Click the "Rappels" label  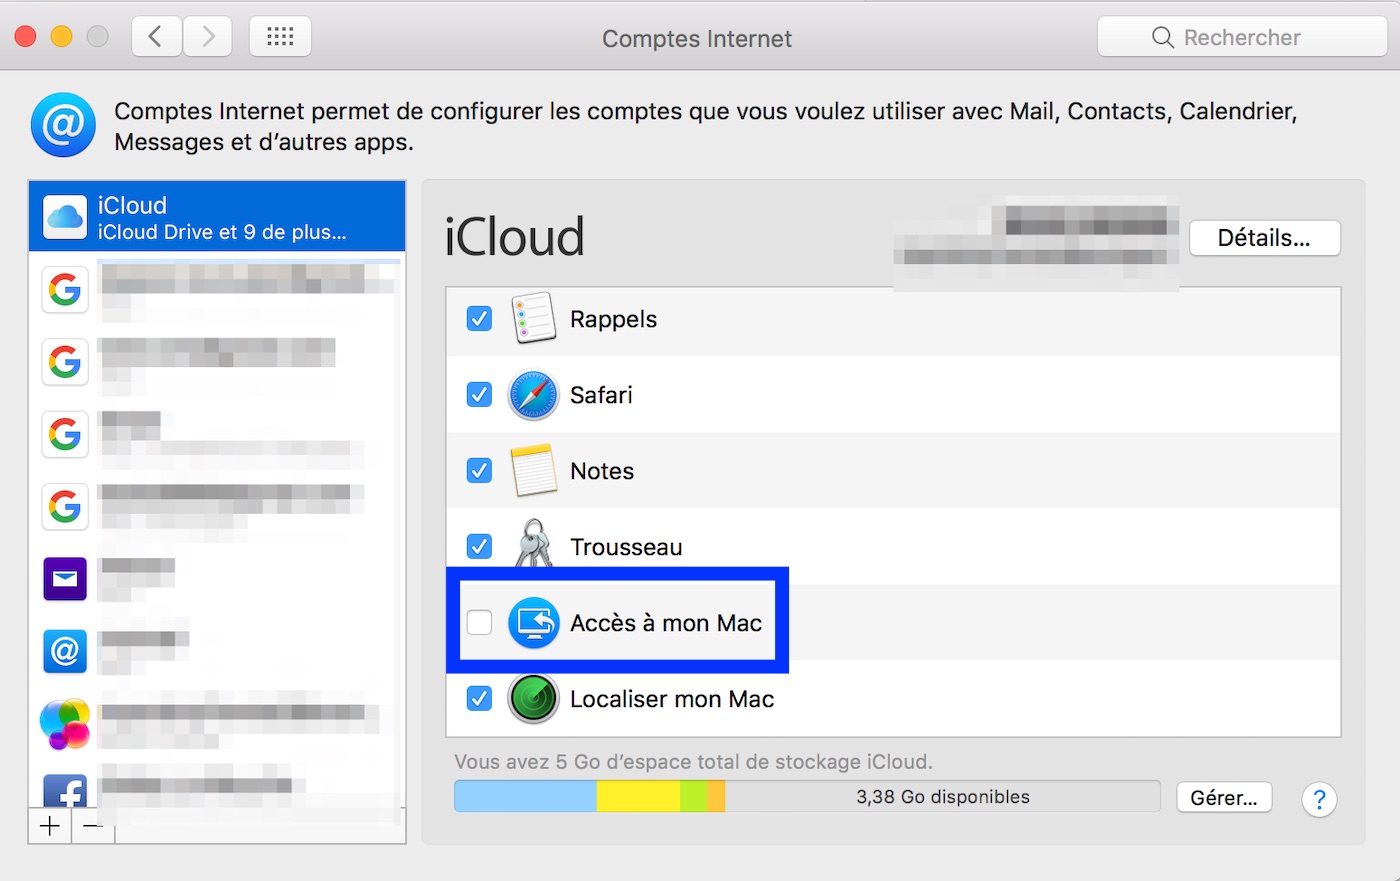click(613, 319)
